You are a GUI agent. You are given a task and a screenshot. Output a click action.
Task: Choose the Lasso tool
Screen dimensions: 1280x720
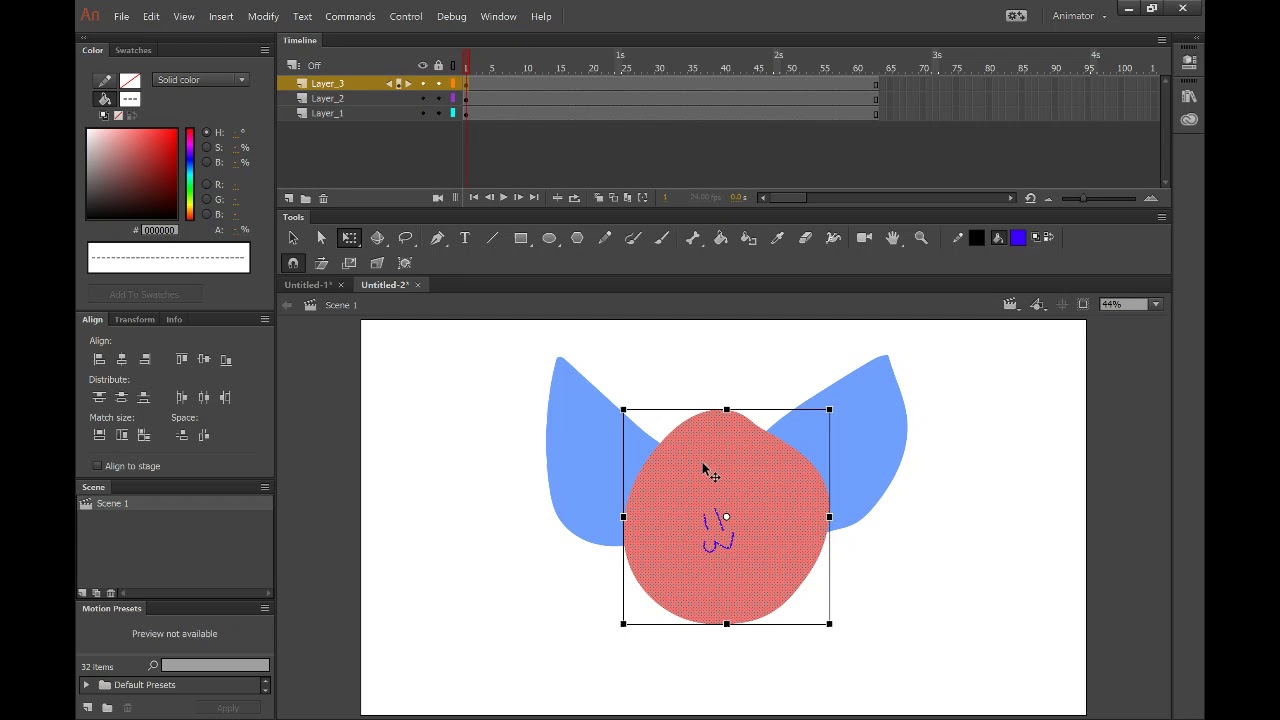pyautogui.click(x=405, y=238)
